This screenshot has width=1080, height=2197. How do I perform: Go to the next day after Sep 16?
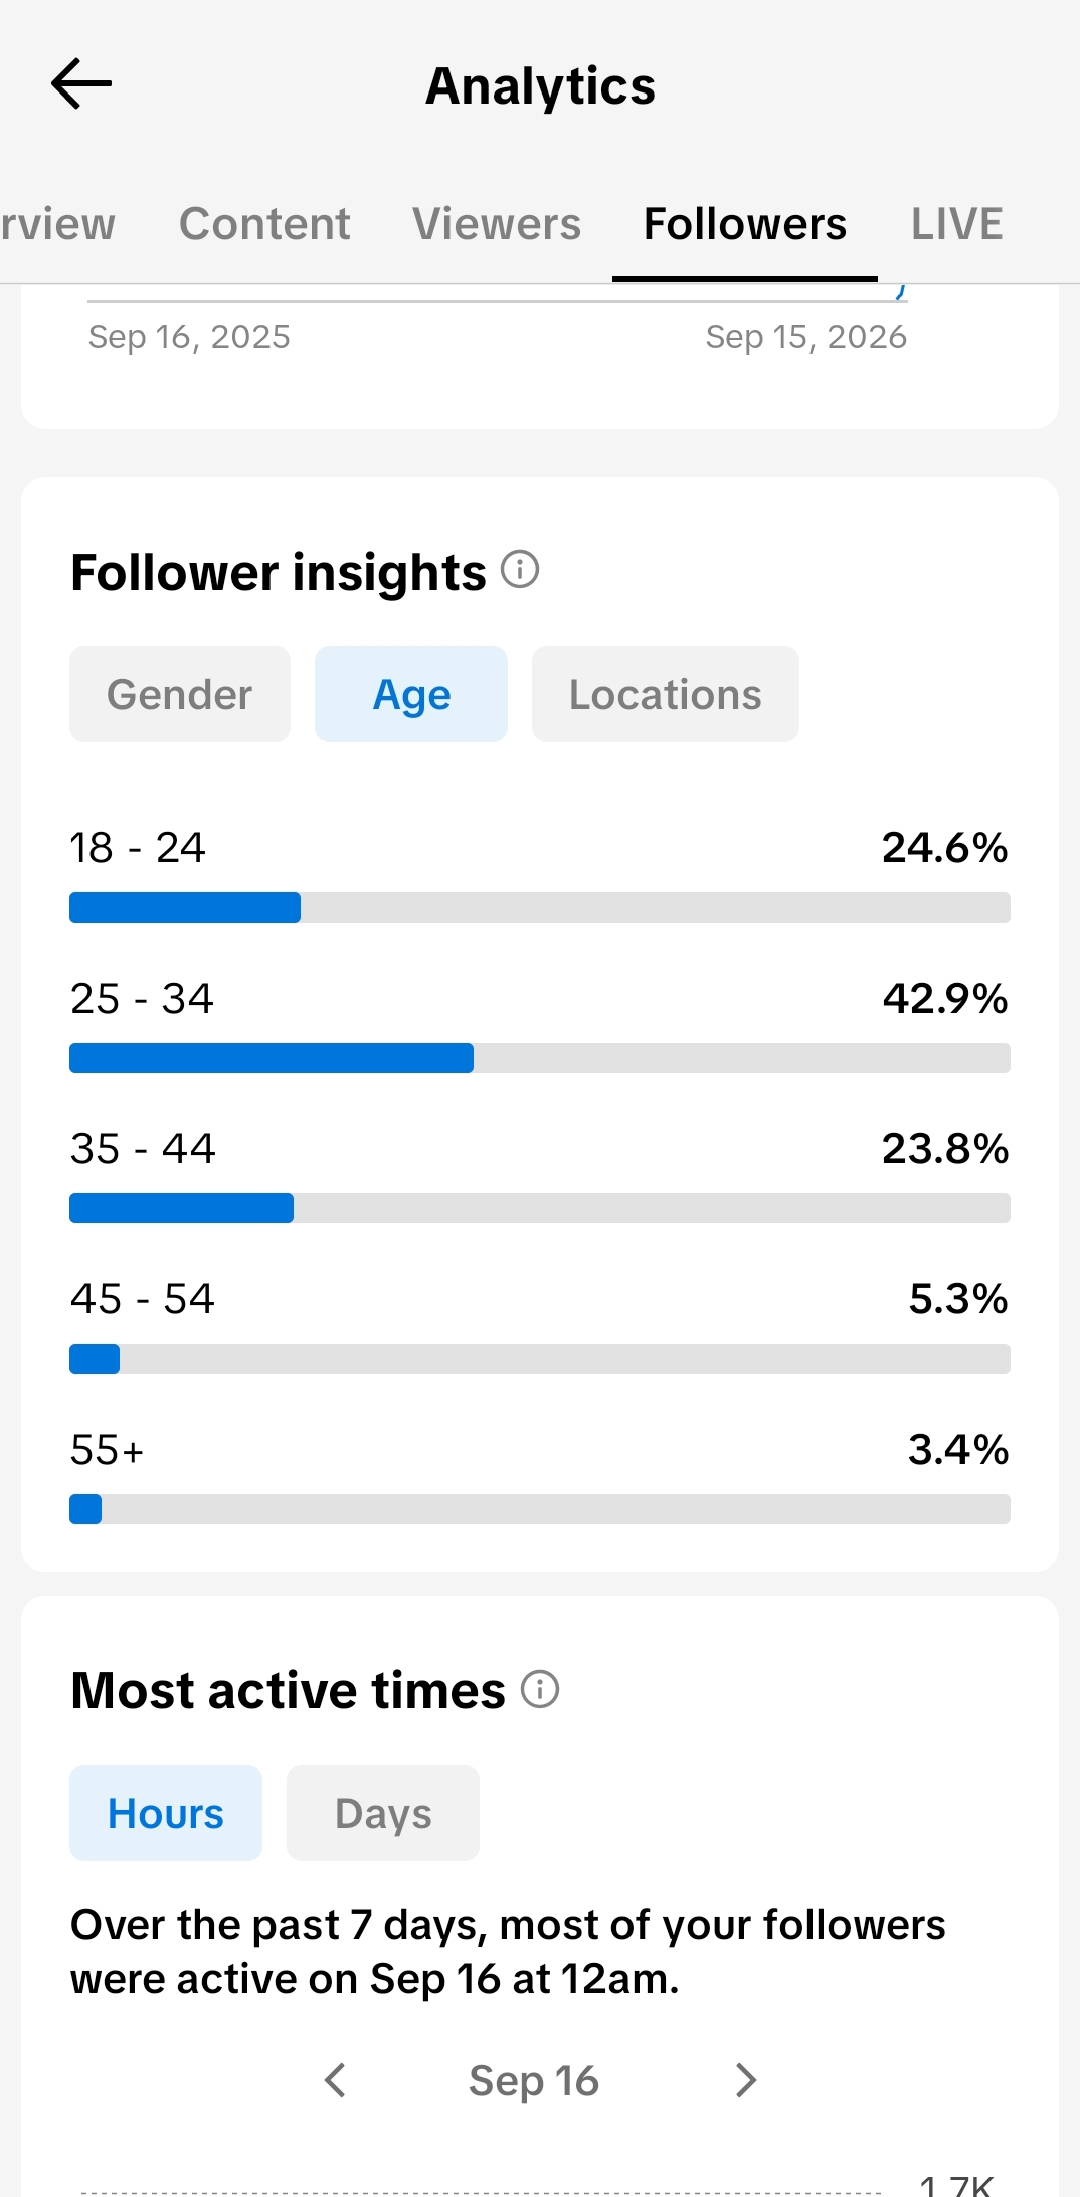(745, 2080)
